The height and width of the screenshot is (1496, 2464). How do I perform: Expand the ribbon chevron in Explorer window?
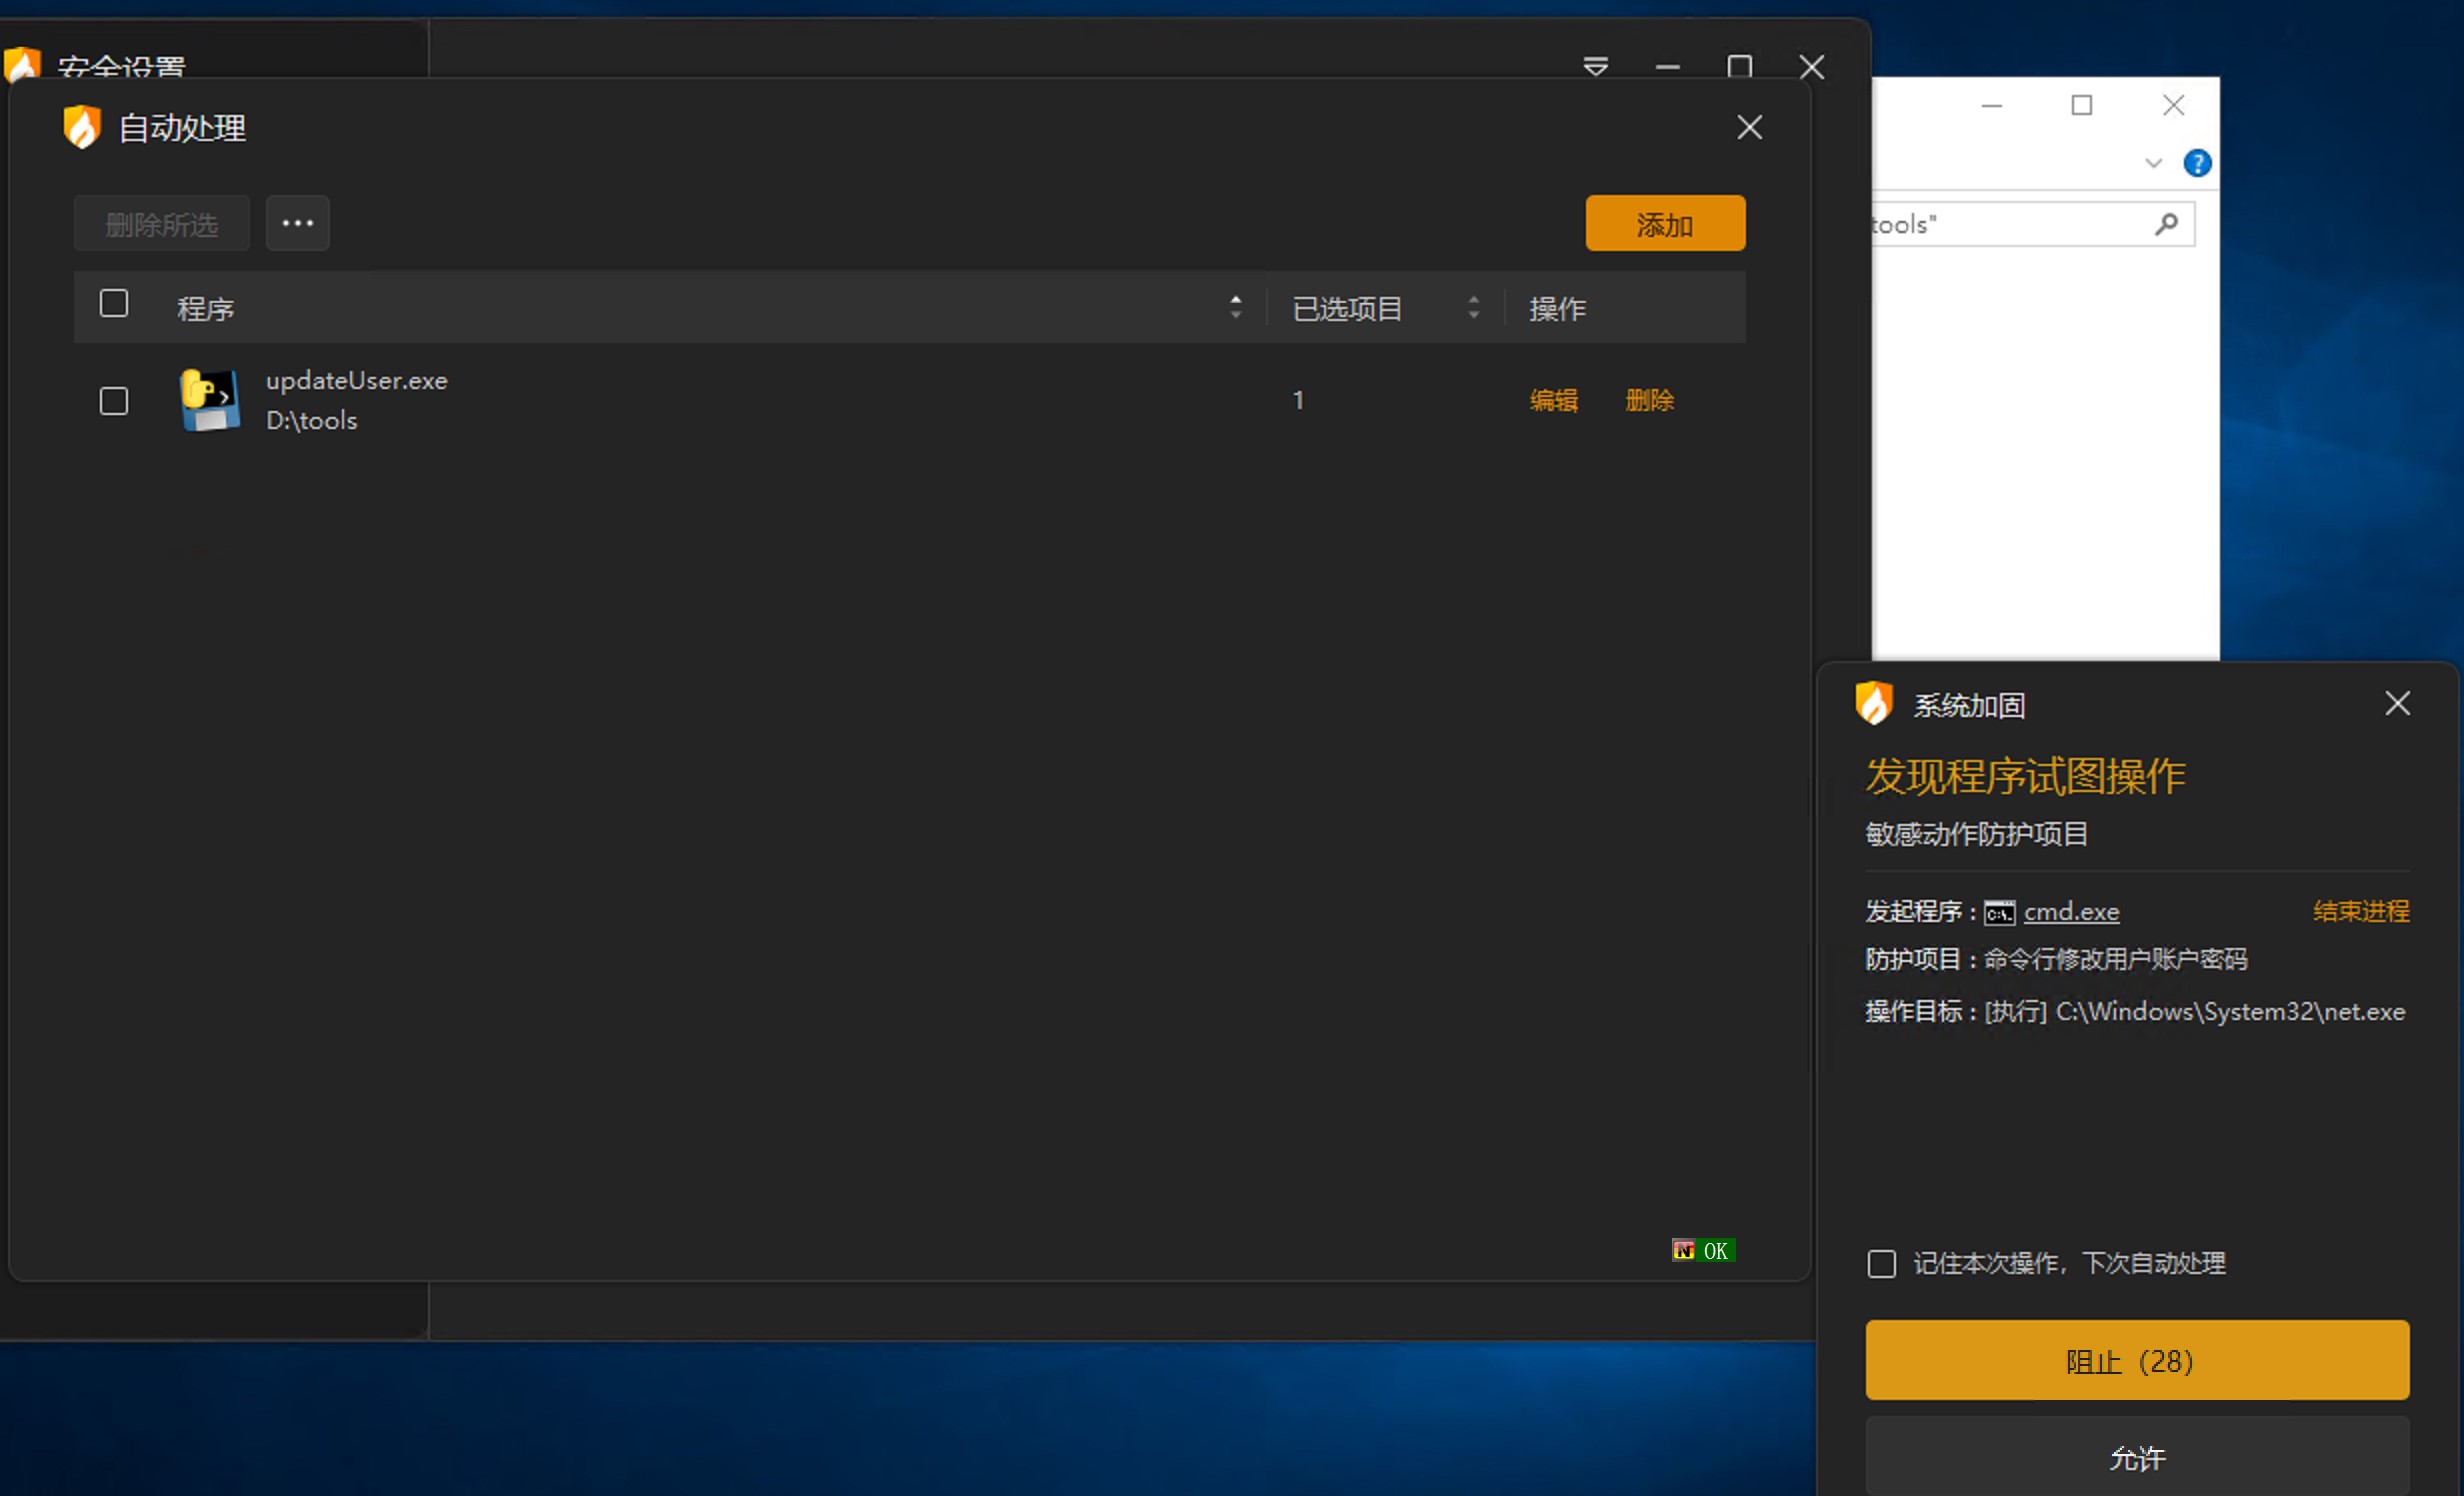[x=2154, y=163]
